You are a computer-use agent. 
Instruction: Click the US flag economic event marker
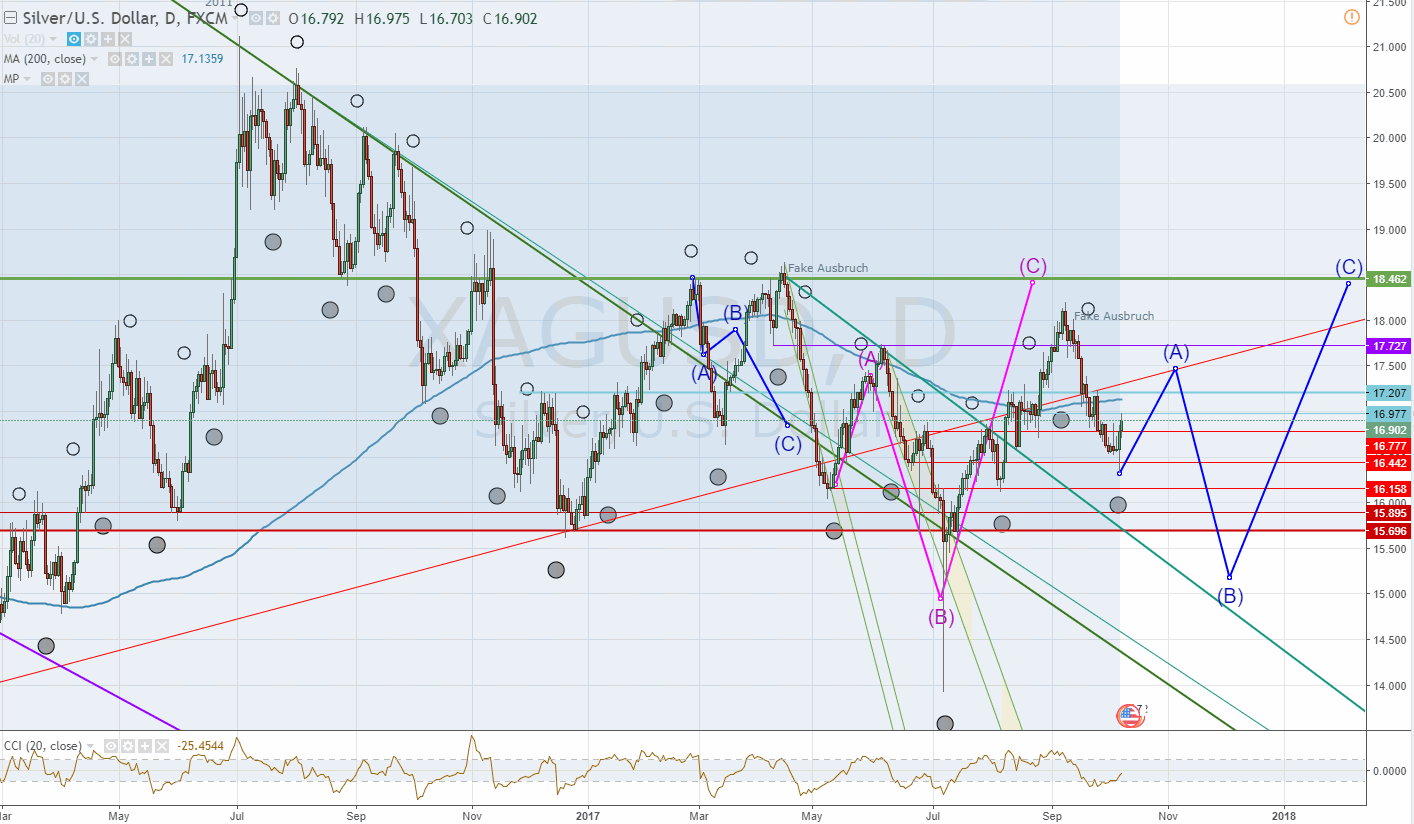[1129, 714]
